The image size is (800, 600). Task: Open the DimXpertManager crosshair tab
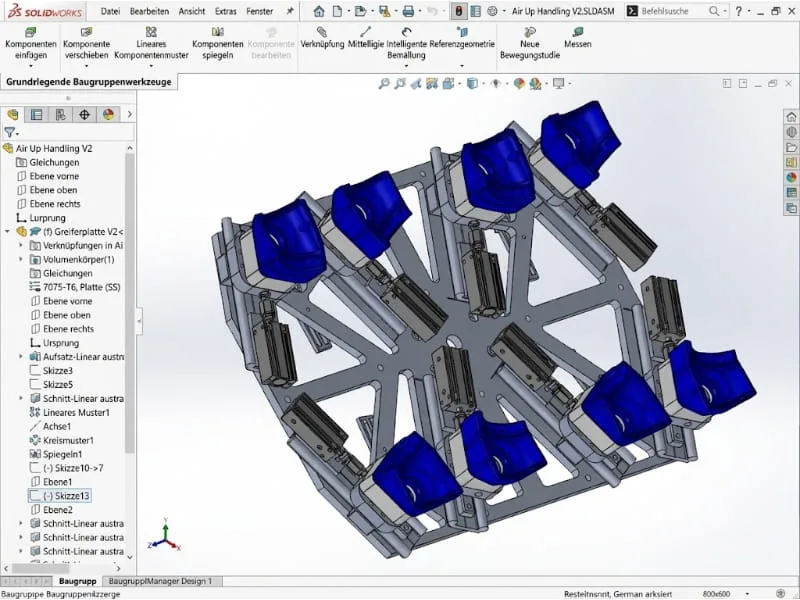[x=84, y=114]
